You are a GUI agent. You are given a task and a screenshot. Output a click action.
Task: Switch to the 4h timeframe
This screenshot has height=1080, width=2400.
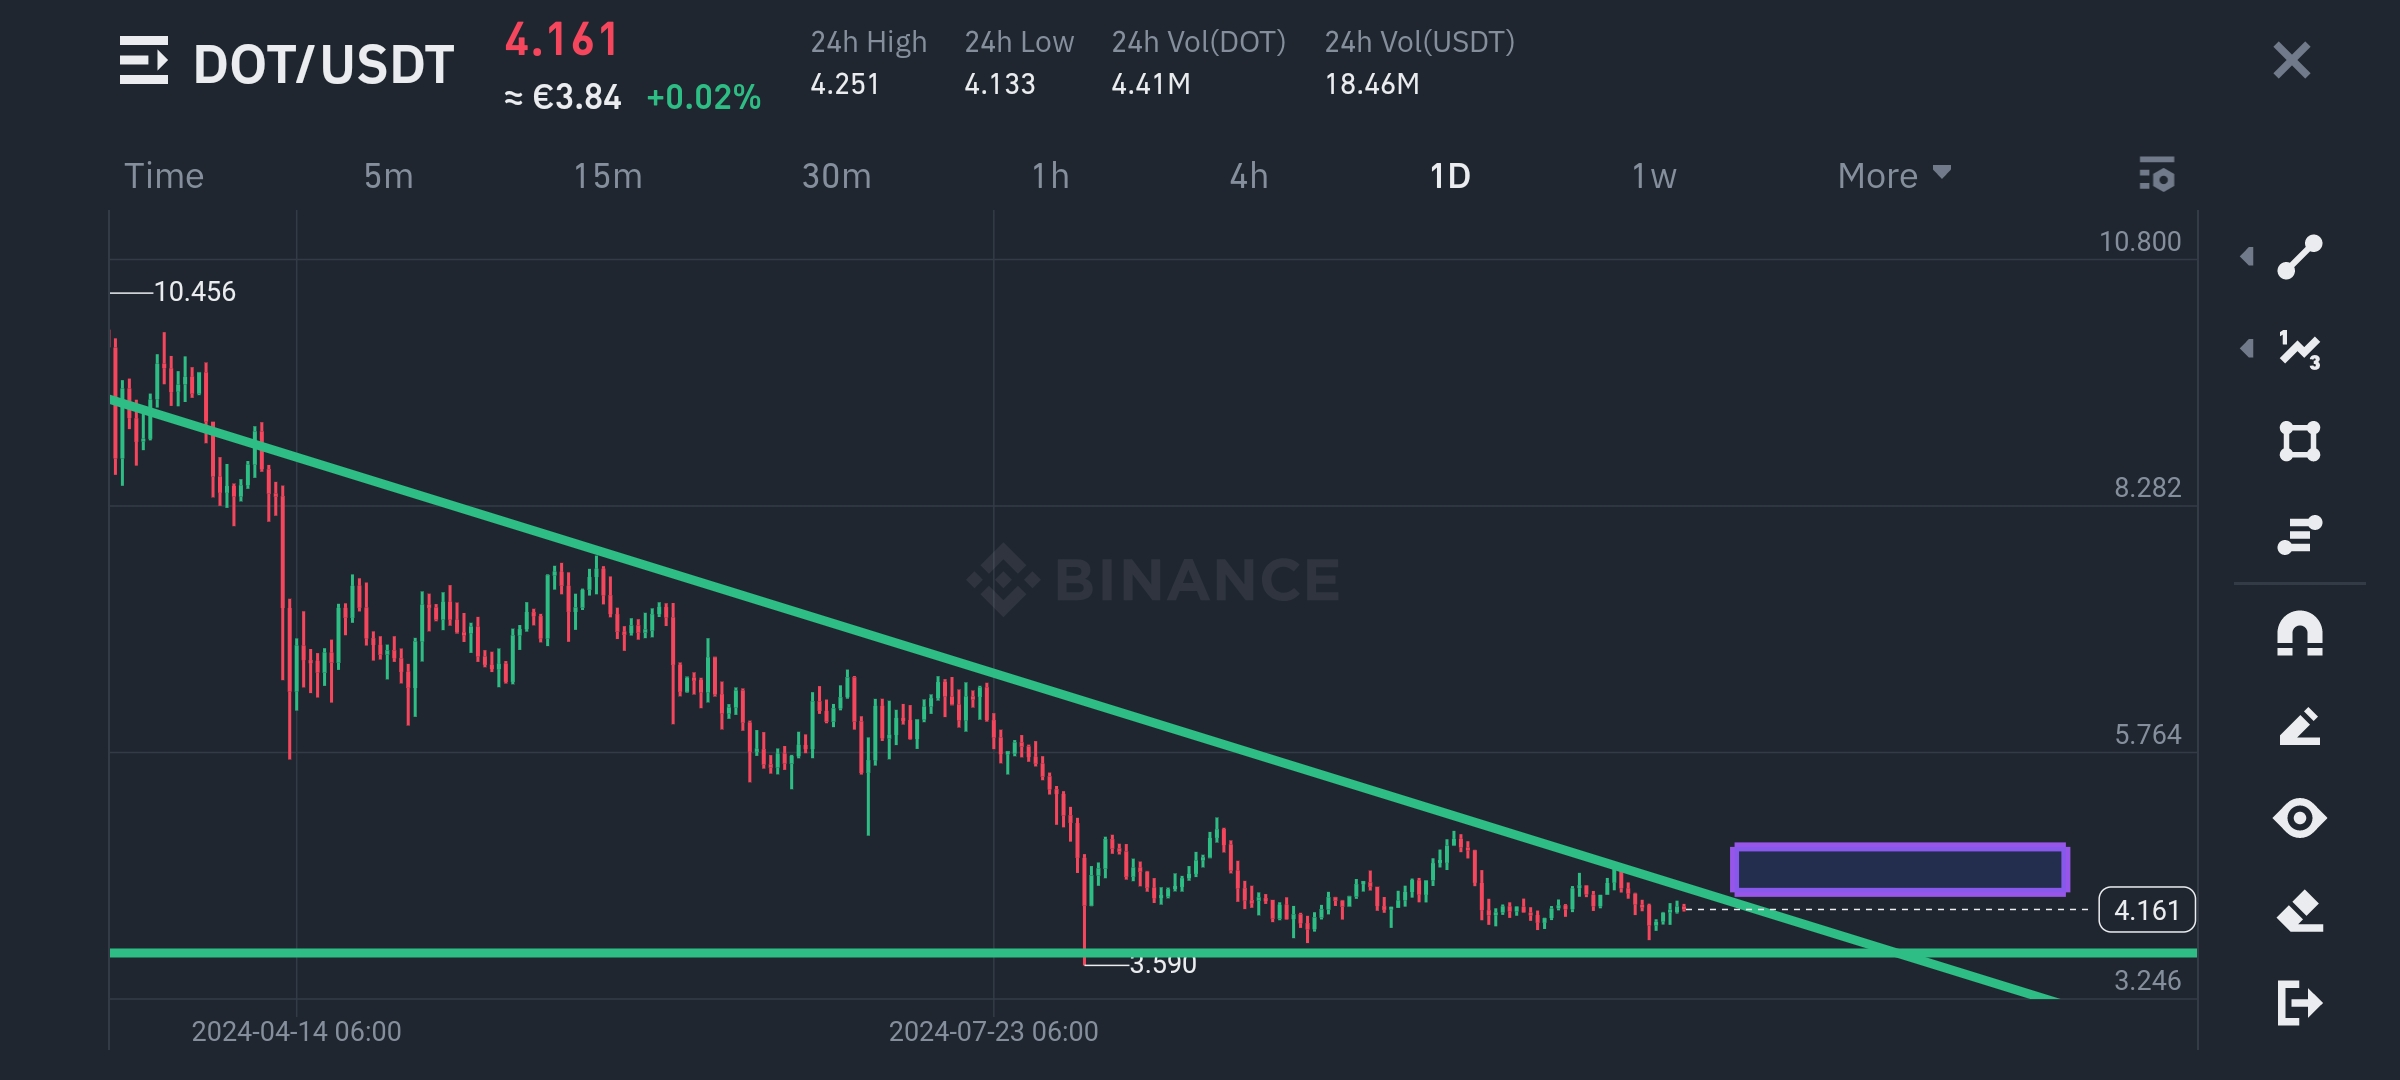(1248, 176)
